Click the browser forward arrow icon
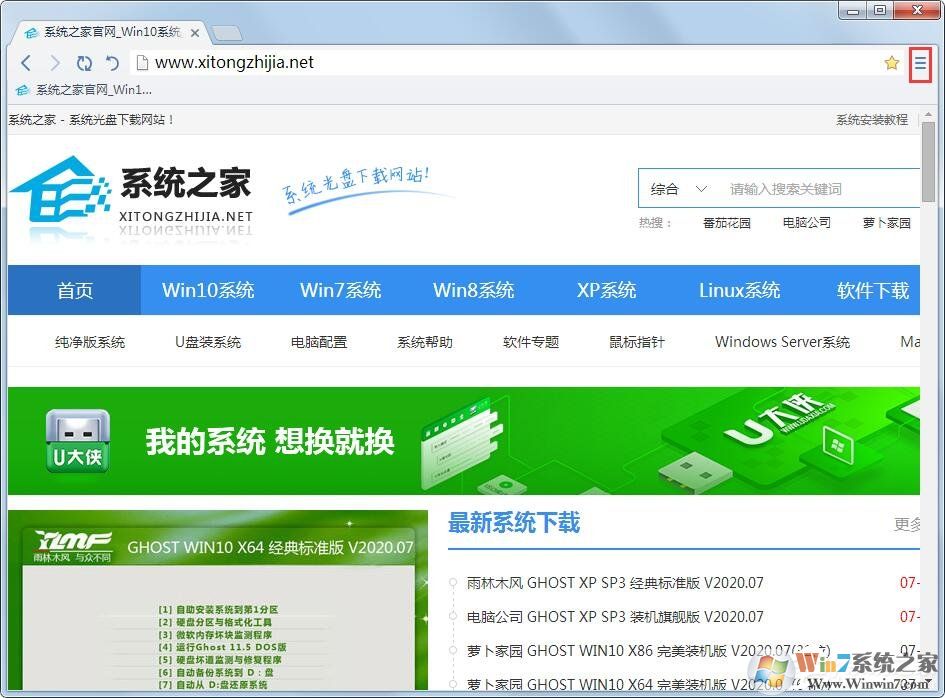 (55, 62)
